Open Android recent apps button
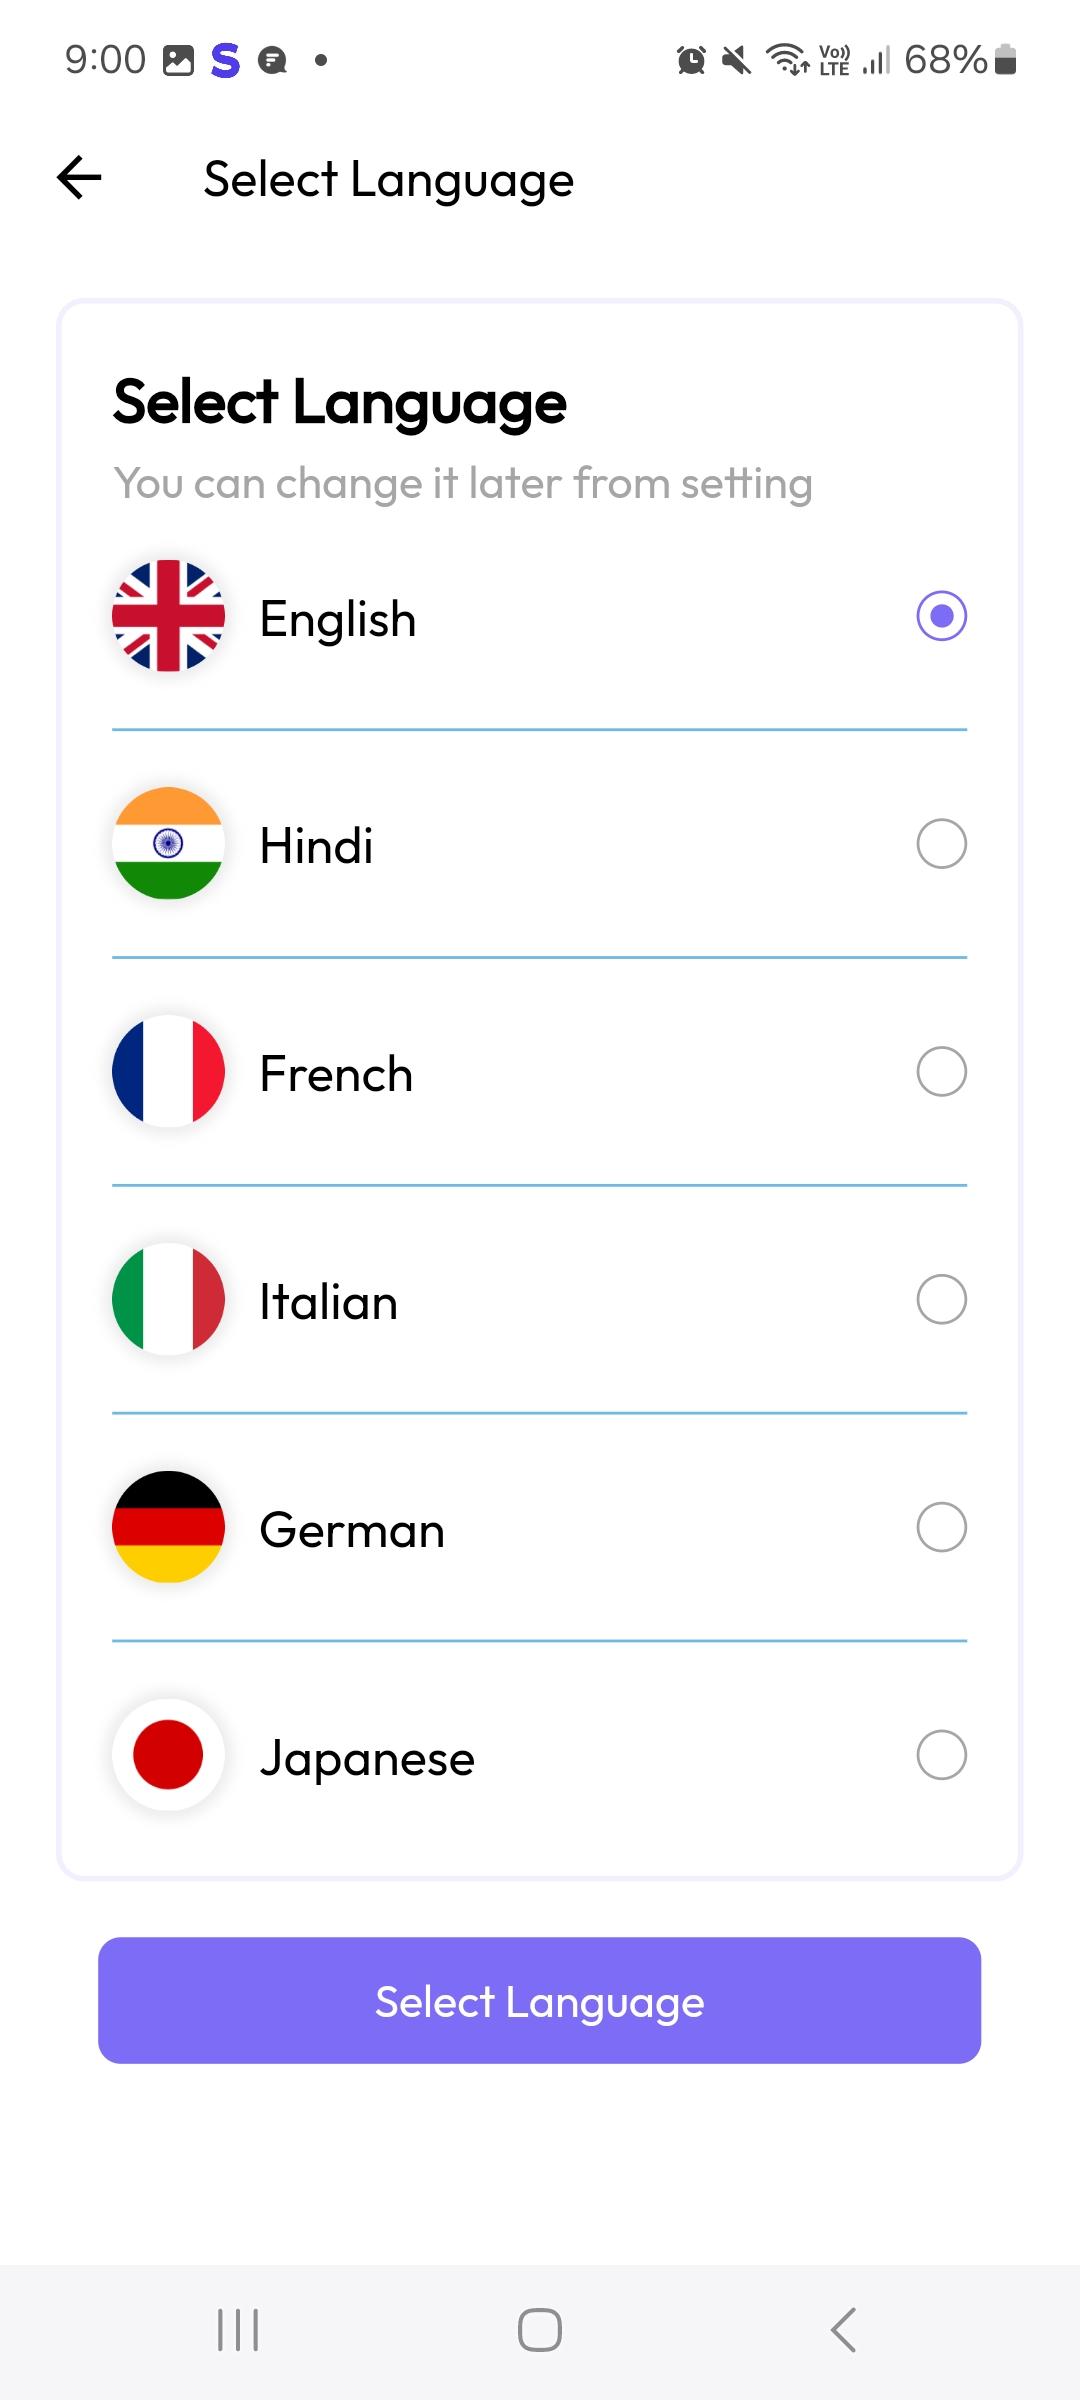 click(x=238, y=2330)
